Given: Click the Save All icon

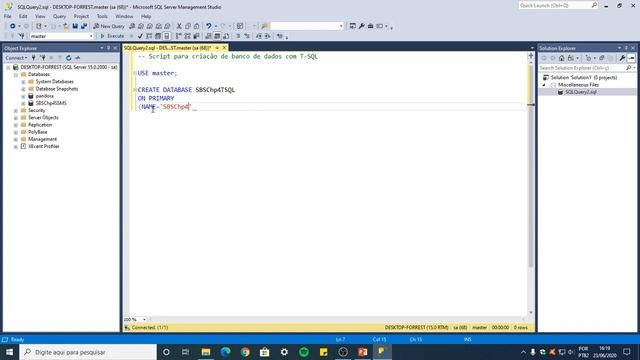Looking at the screenshot, I should pos(84,26).
